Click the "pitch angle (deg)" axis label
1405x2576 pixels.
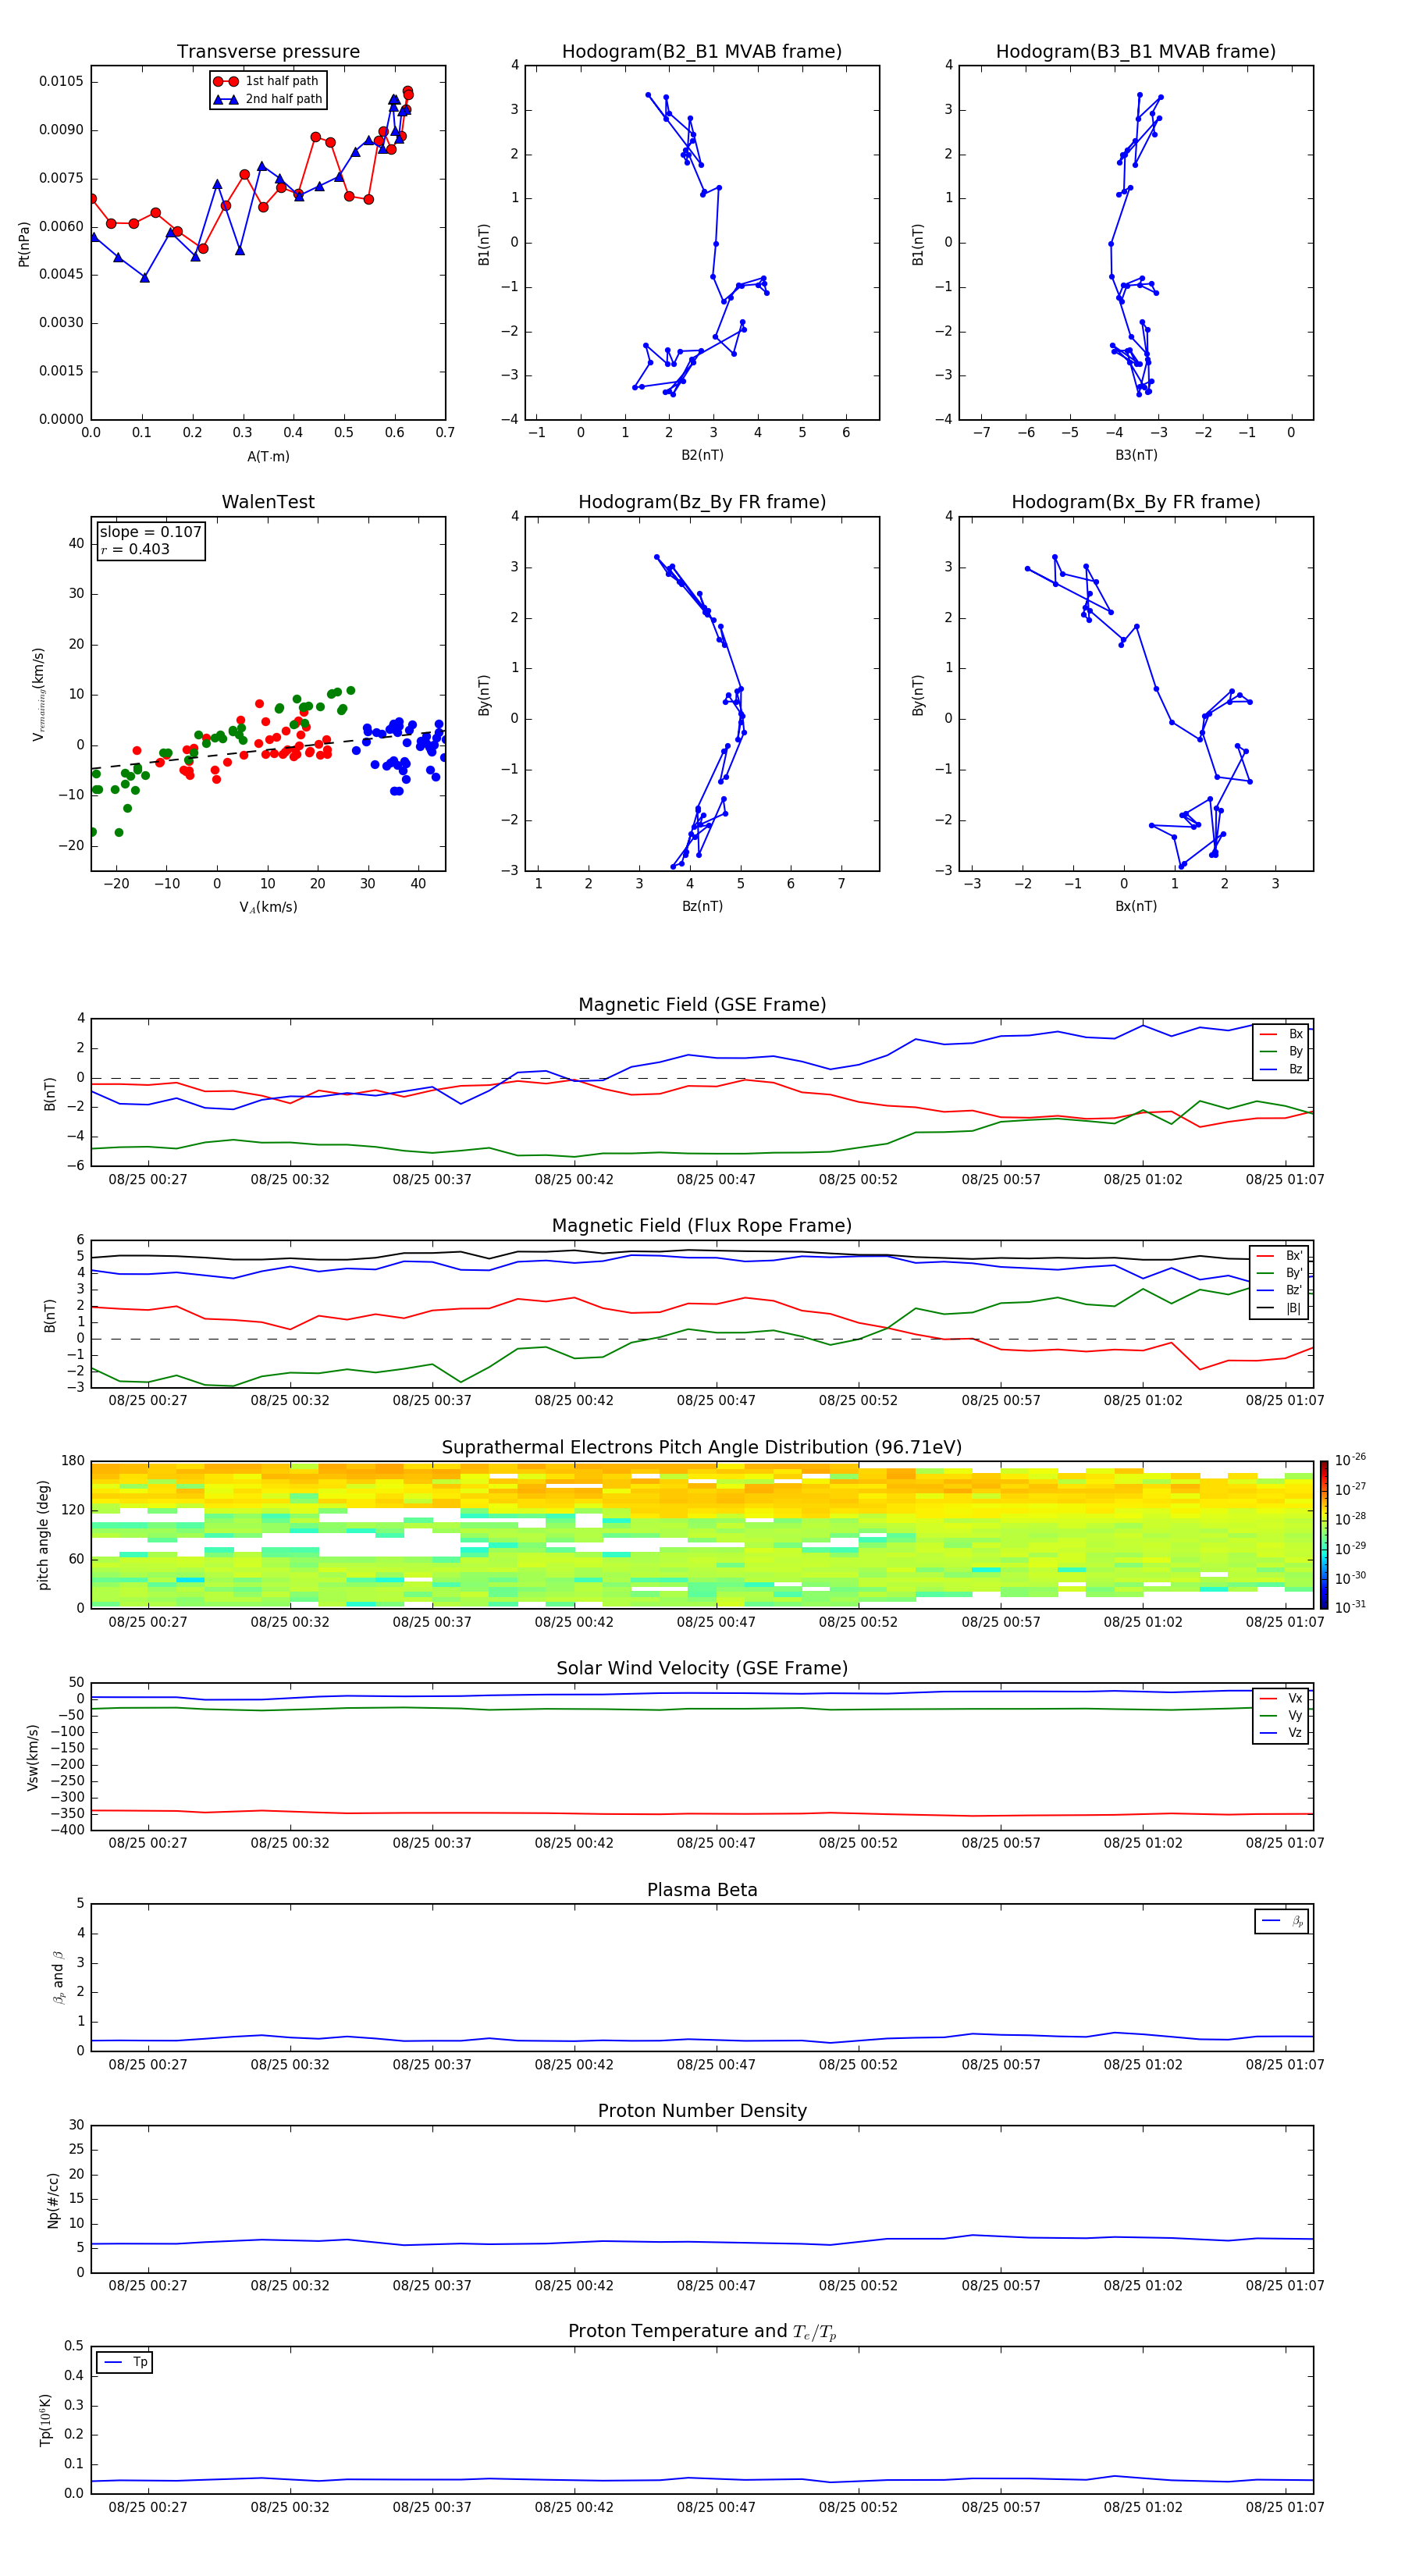point(43,1535)
